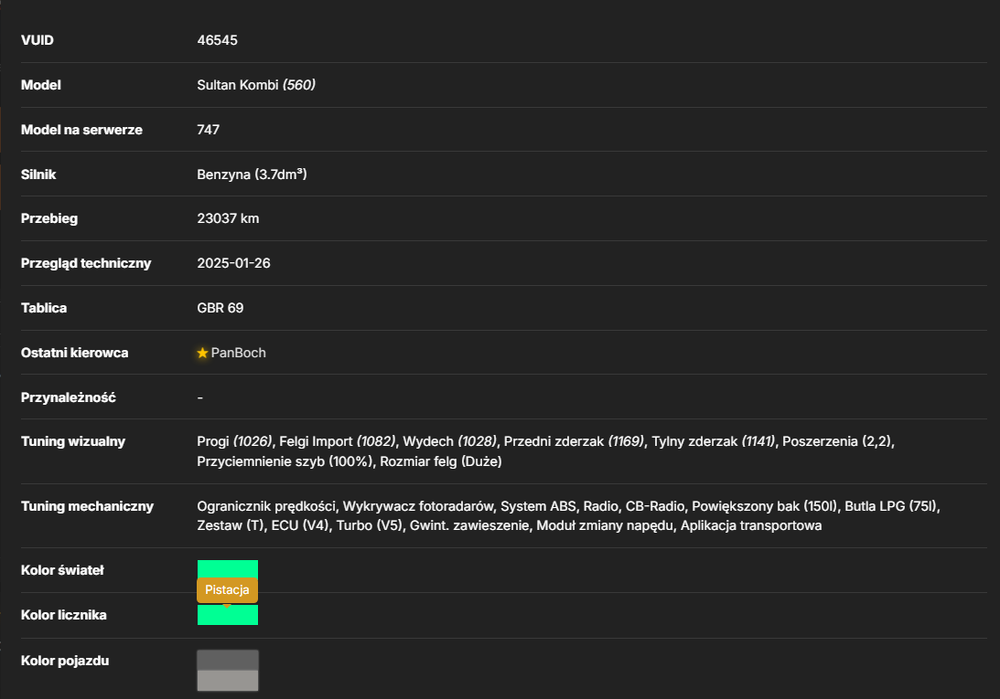Click the Przebieg row label
Viewport: 1000px width, 699px height.
pyautogui.click(x=49, y=218)
